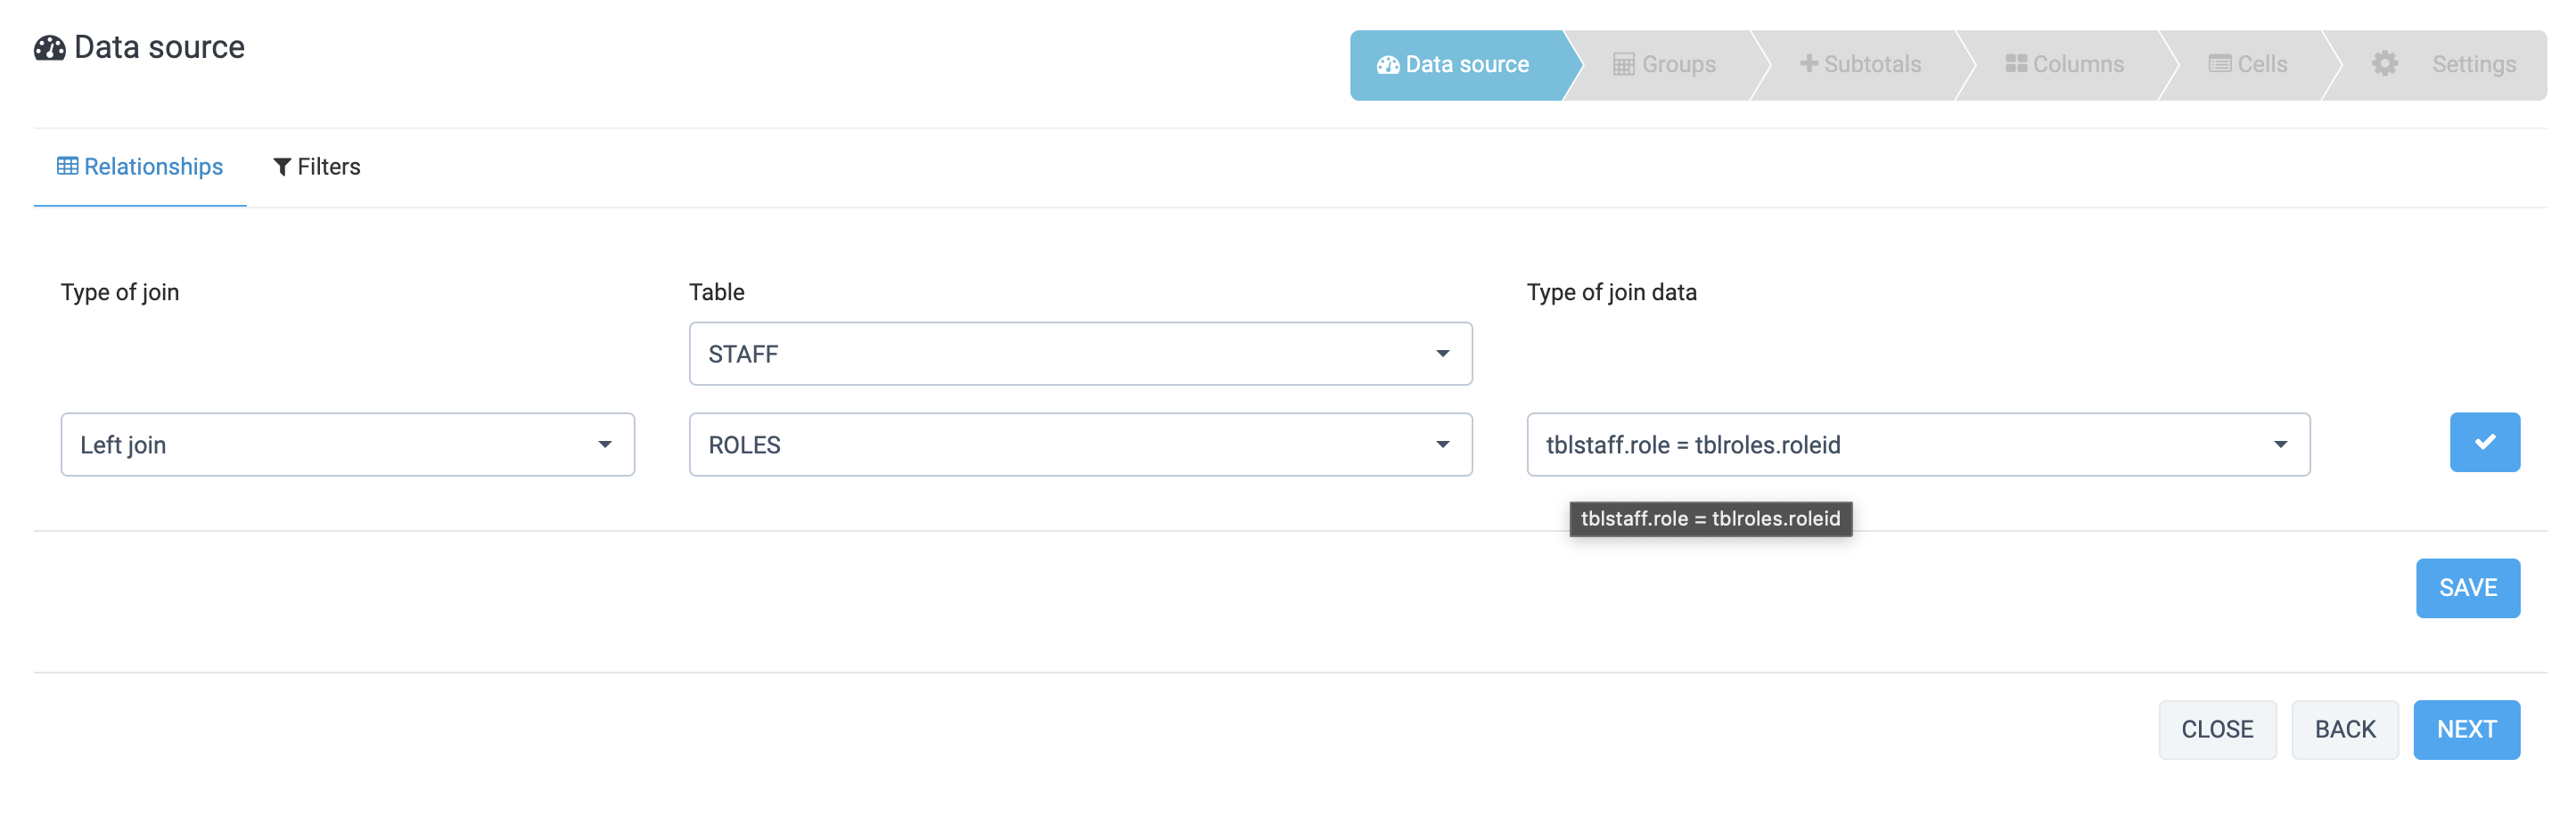Confirm the join with blue checkmark button
This screenshot has height=816, width=2576.
2484,442
